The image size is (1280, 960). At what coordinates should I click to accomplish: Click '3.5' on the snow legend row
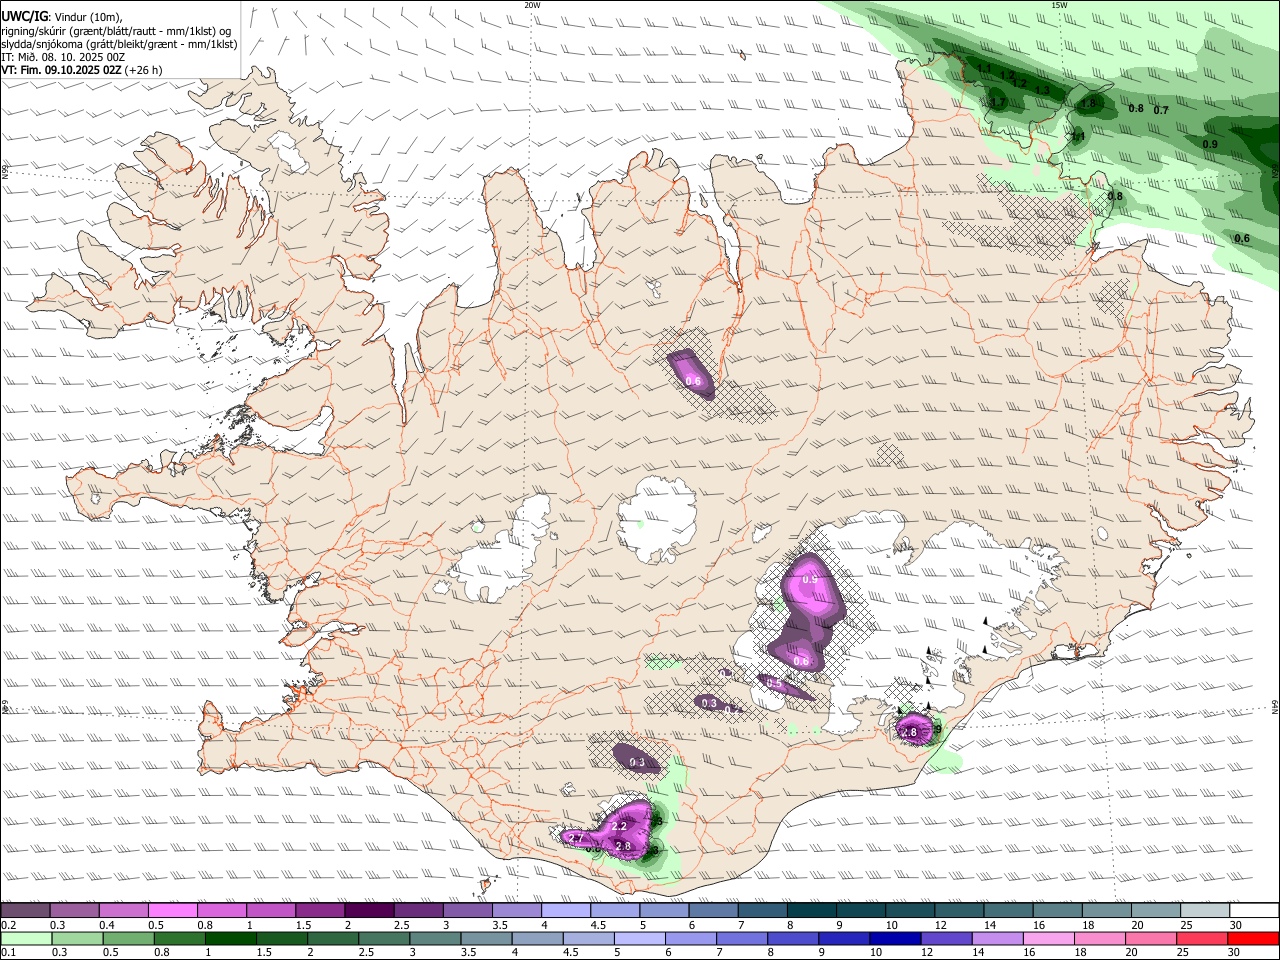click(498, 925)
